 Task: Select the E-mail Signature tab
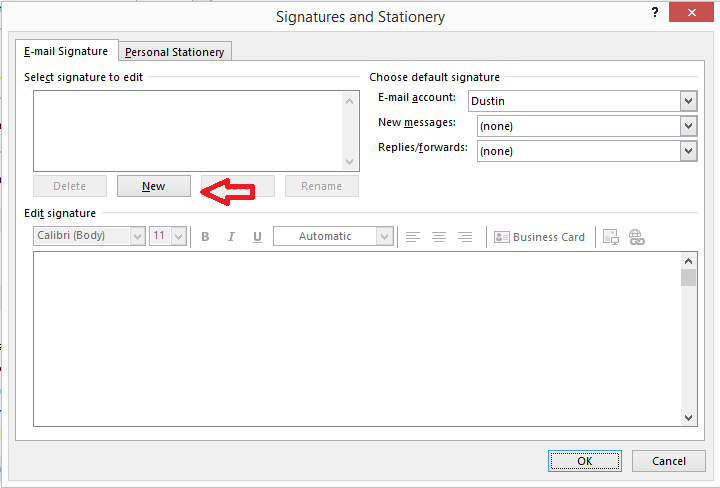pyautogui.click(x=66, y=51)
